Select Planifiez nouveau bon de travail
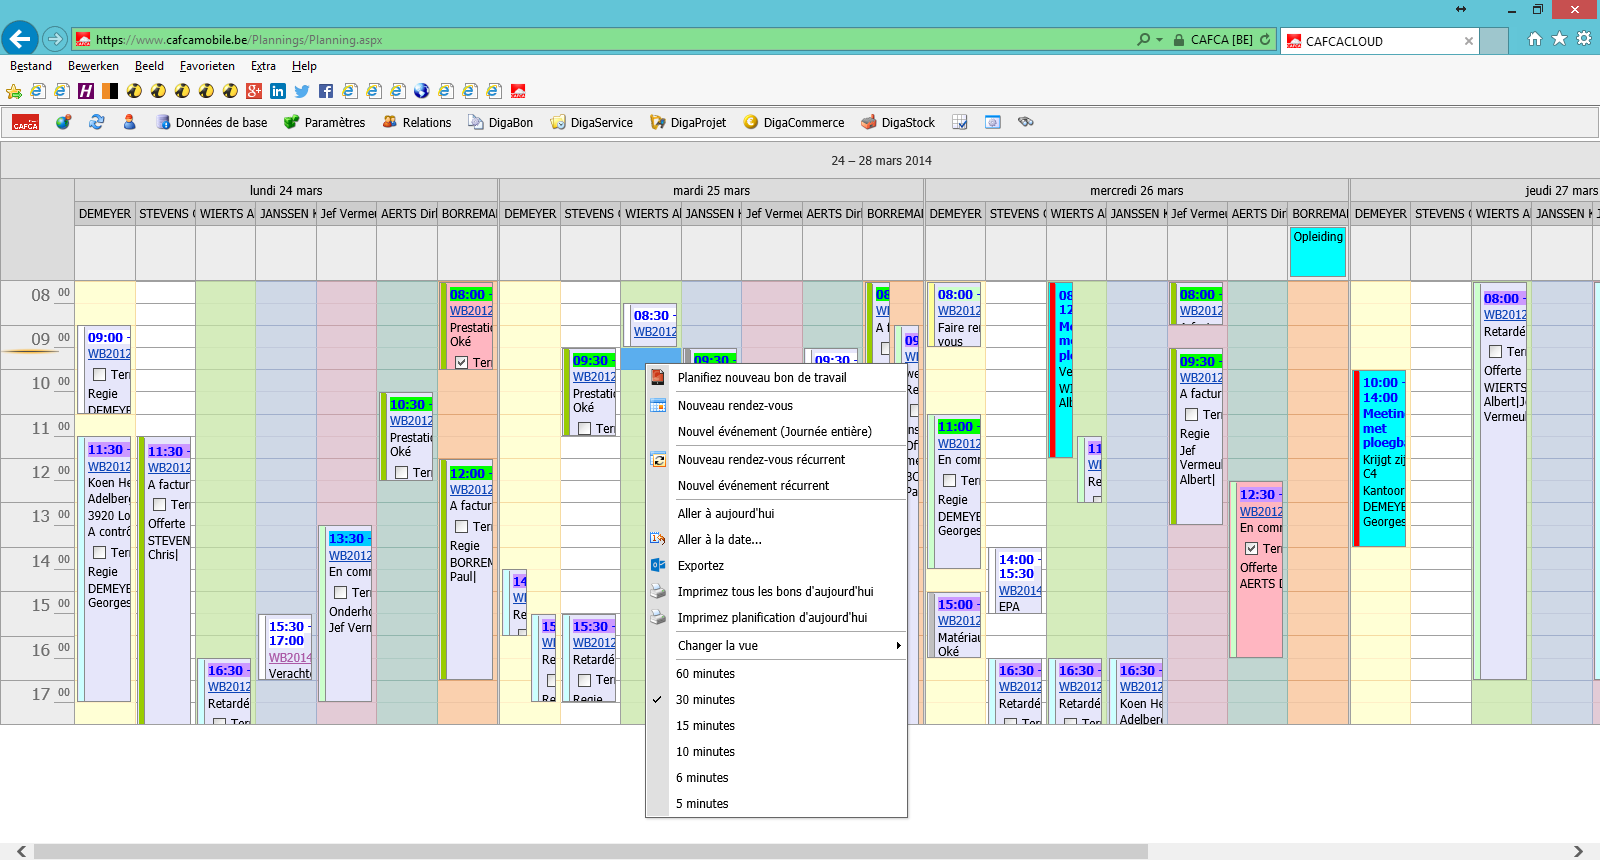 pos(776,378)
